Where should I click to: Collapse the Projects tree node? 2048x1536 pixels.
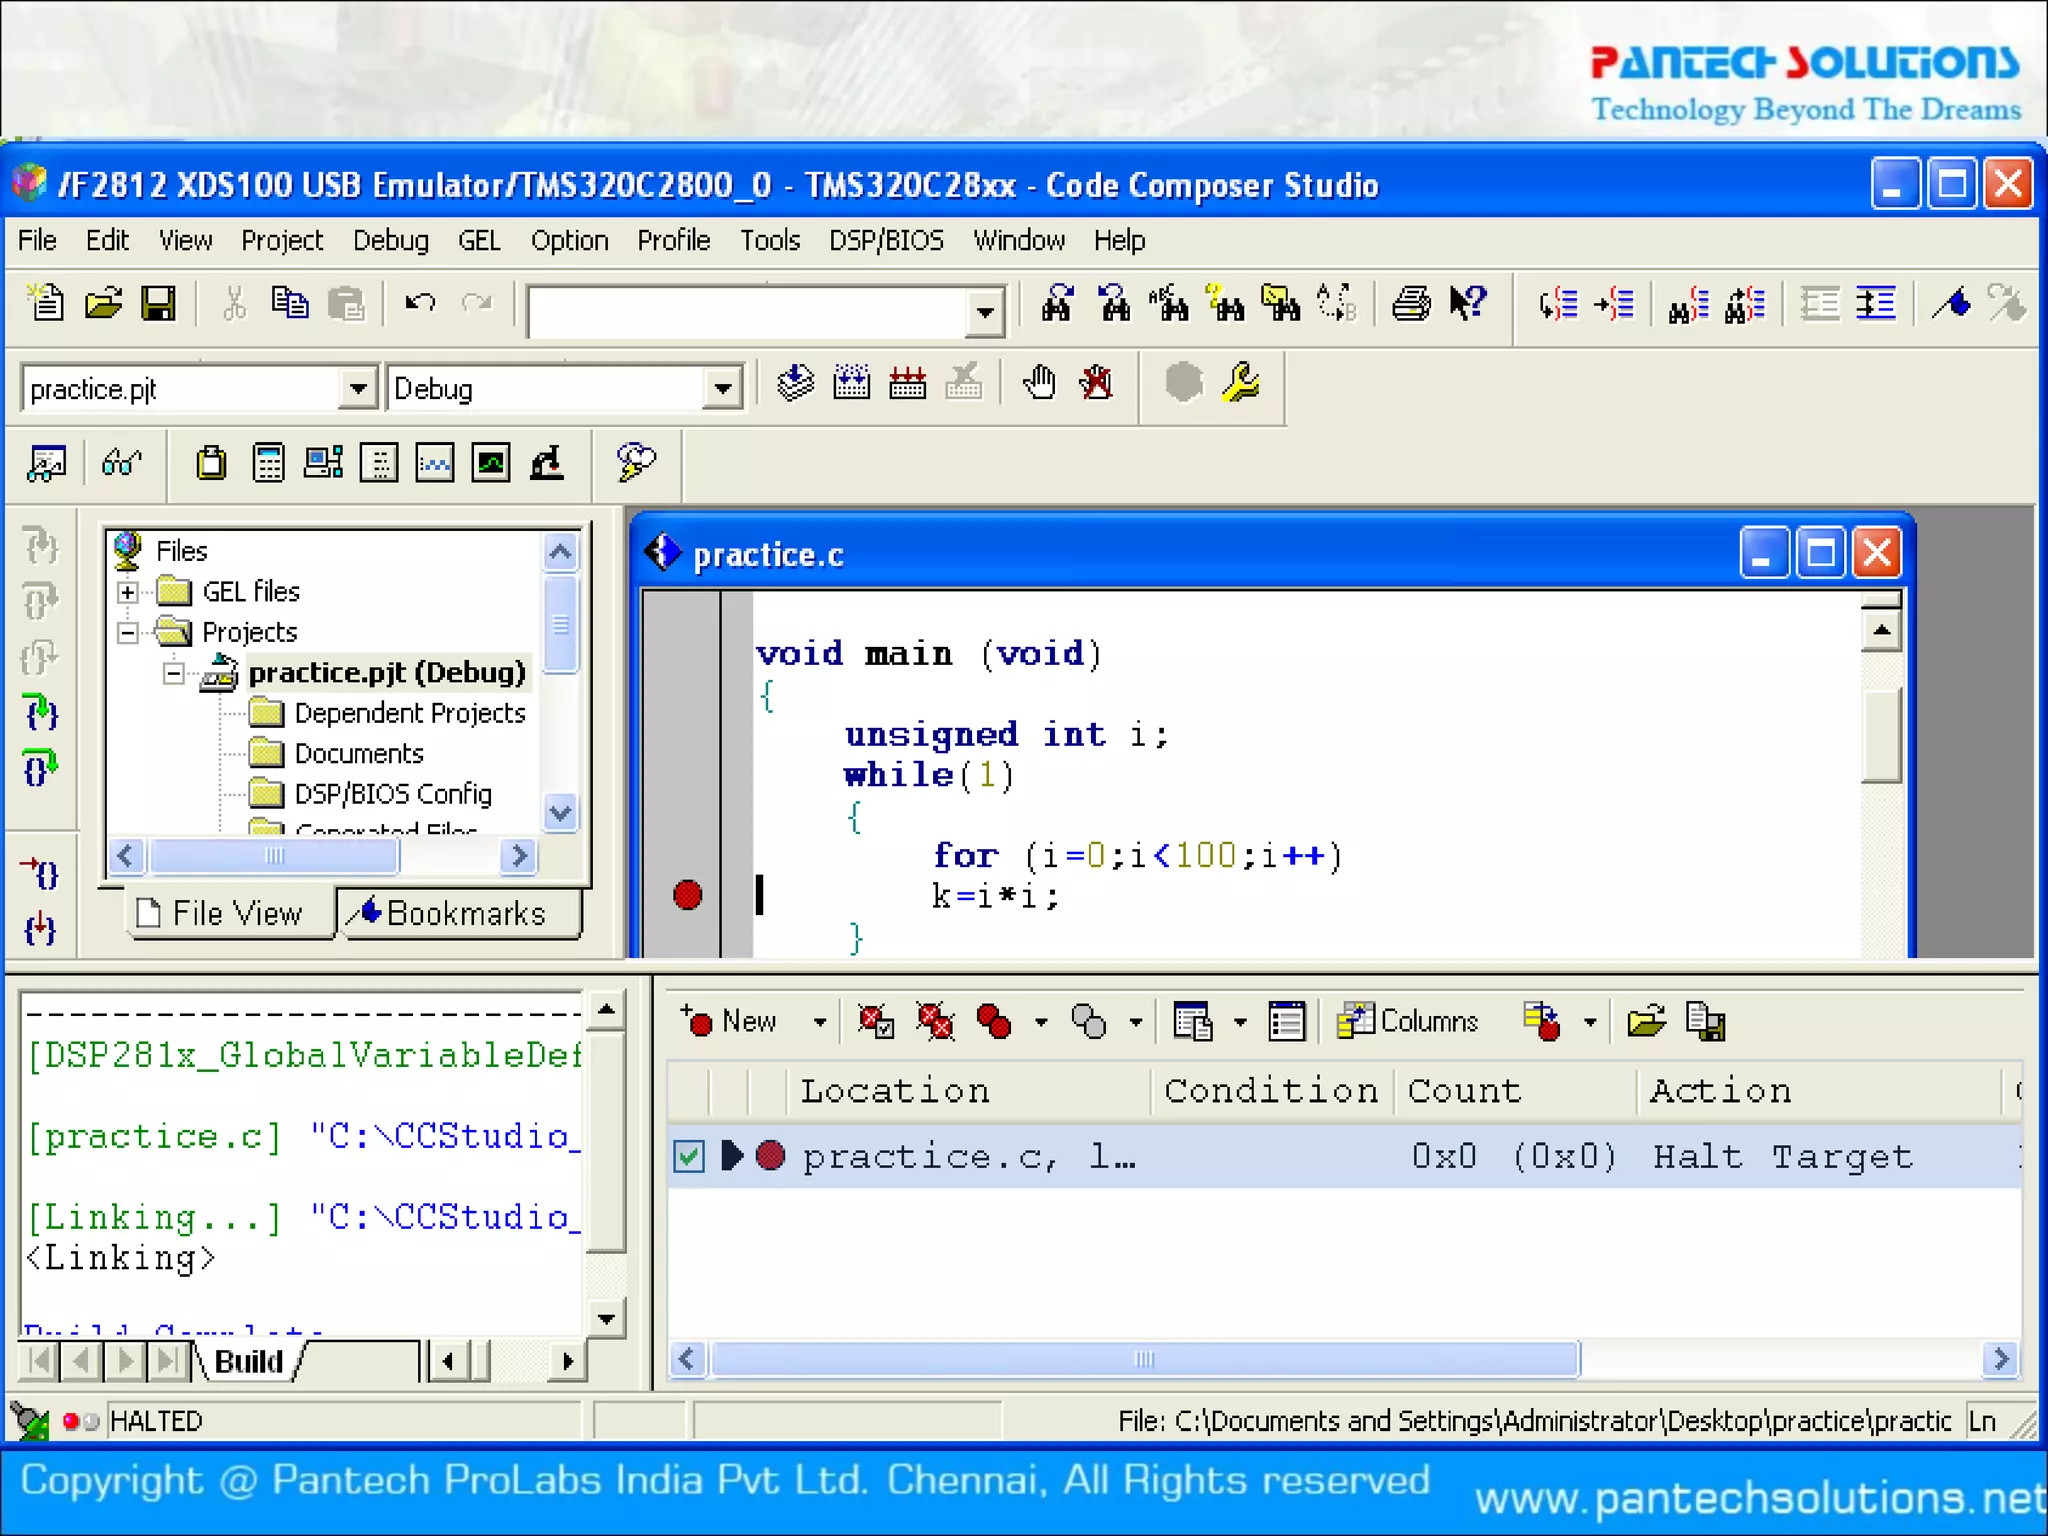(x=128, y=633)
